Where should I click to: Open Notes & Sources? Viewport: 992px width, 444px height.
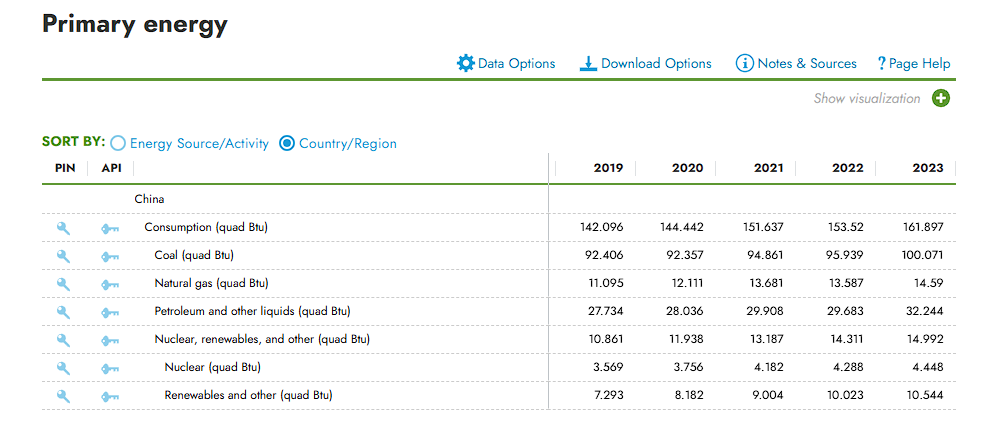[x=796, y=63]
